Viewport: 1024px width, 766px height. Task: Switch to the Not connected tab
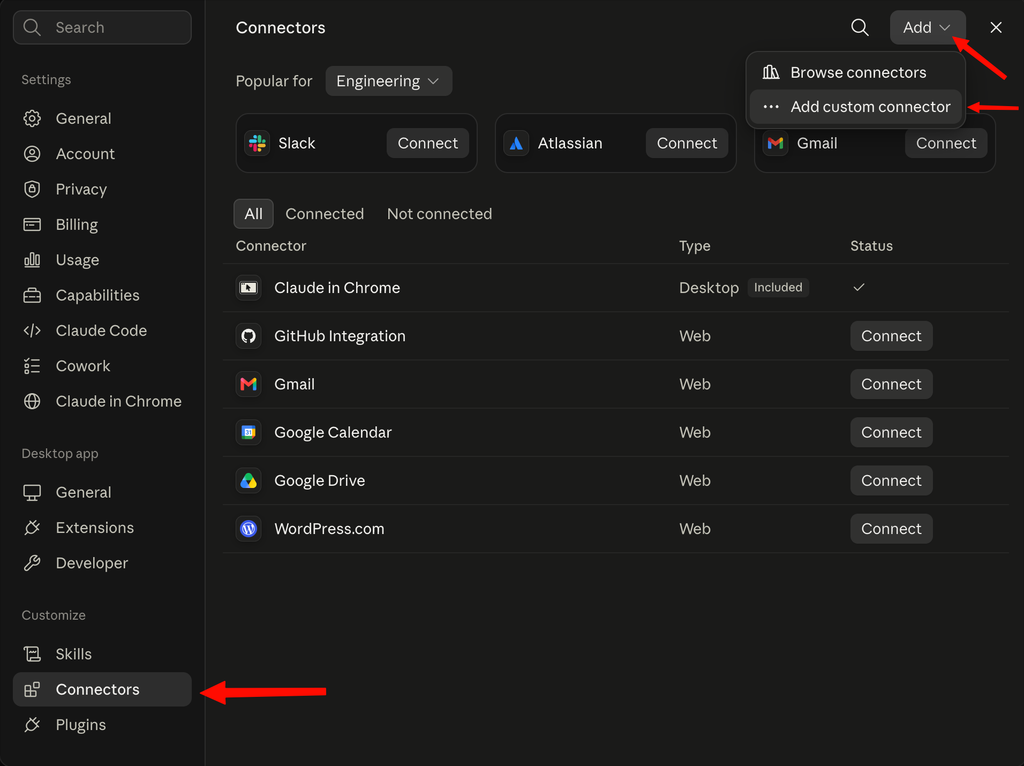pyautogui.click(x=440, y=214)
